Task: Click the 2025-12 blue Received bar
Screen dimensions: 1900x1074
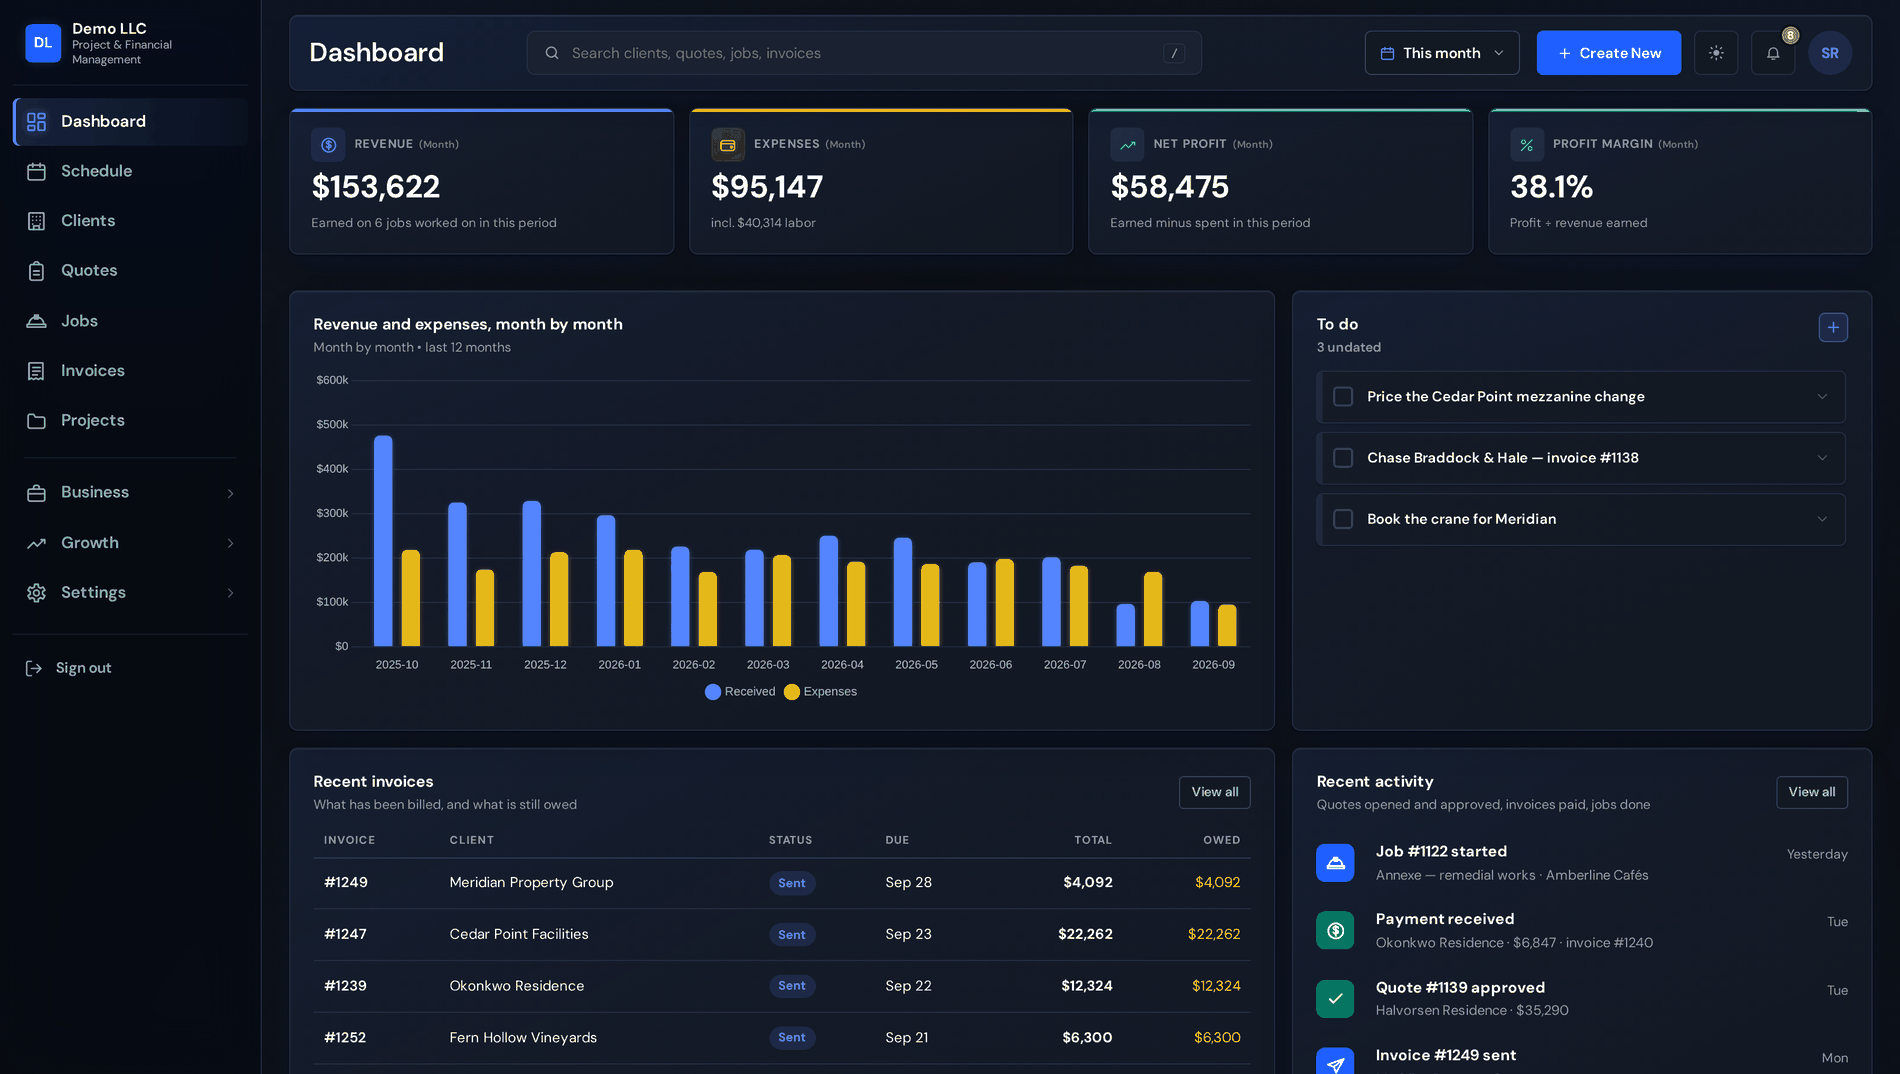Action: (x=532, y=573)
